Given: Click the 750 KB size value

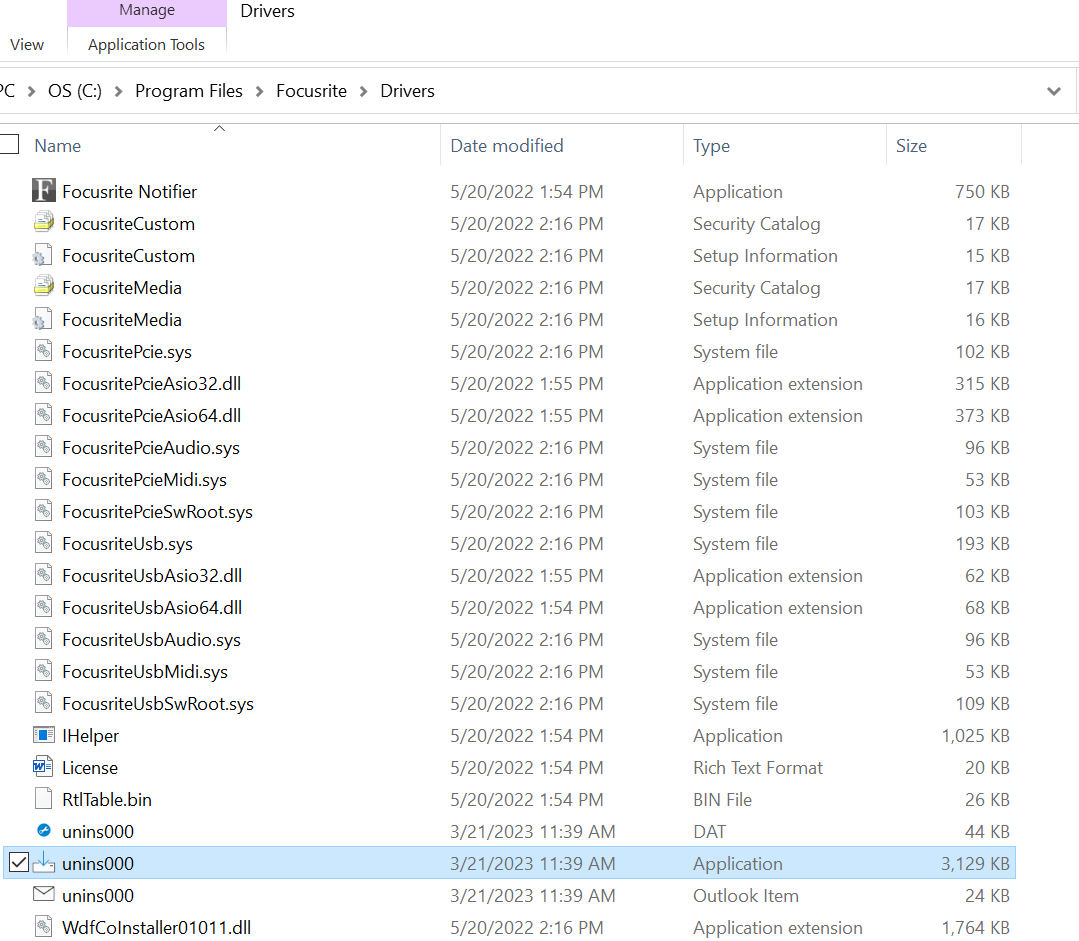Looking at the screenshot, I should point(982,191).
